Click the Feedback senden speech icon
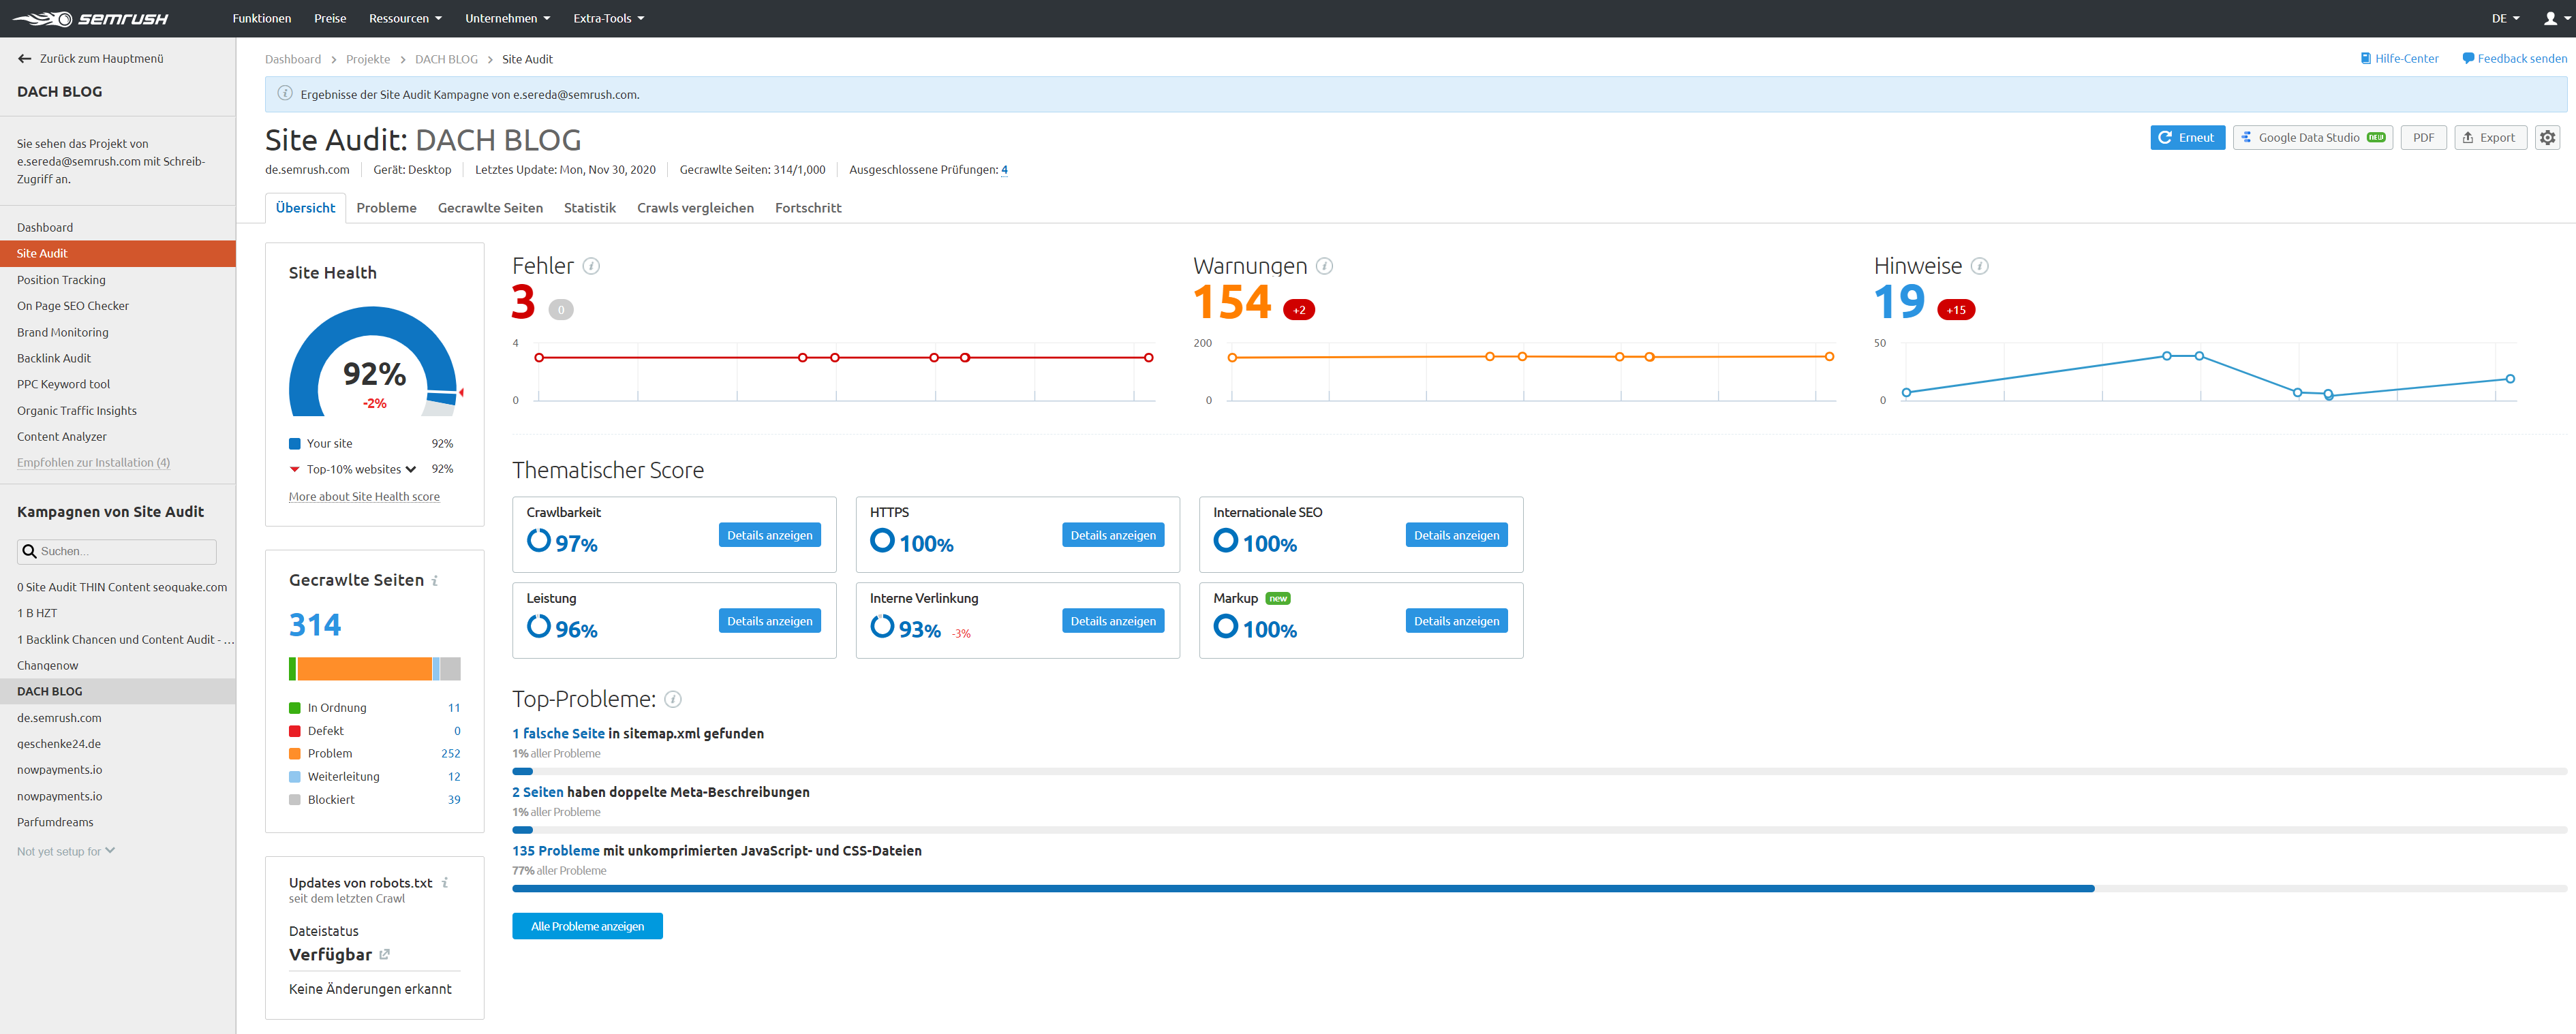This screenshot has width=2576, height=1034. point(2468,59)
